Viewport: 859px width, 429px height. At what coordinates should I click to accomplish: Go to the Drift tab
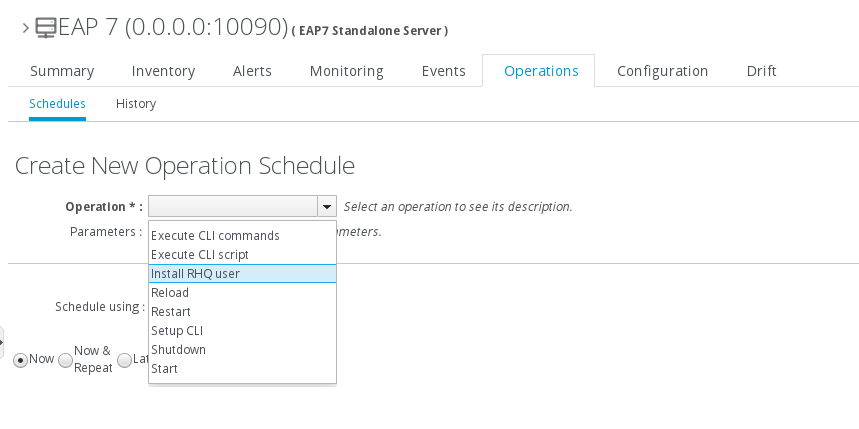click(761, 71)
